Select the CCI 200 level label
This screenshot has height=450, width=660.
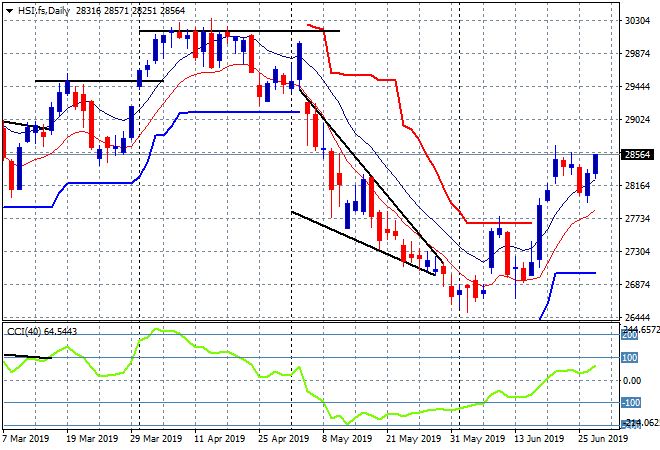click(630, 335)
